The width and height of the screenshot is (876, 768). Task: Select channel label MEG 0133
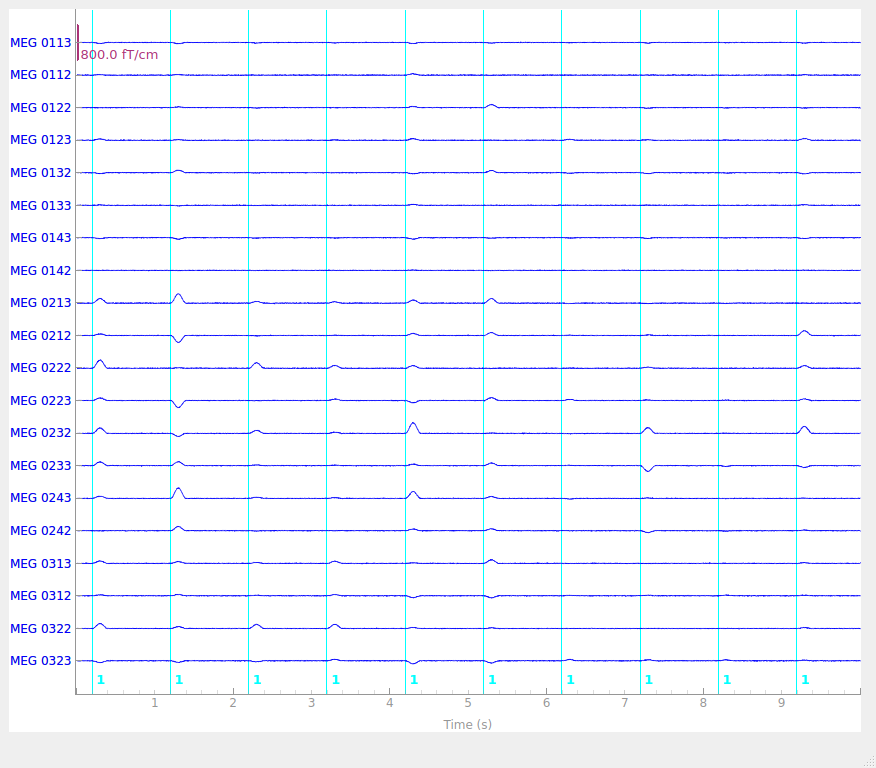click(x=41, y=206)
